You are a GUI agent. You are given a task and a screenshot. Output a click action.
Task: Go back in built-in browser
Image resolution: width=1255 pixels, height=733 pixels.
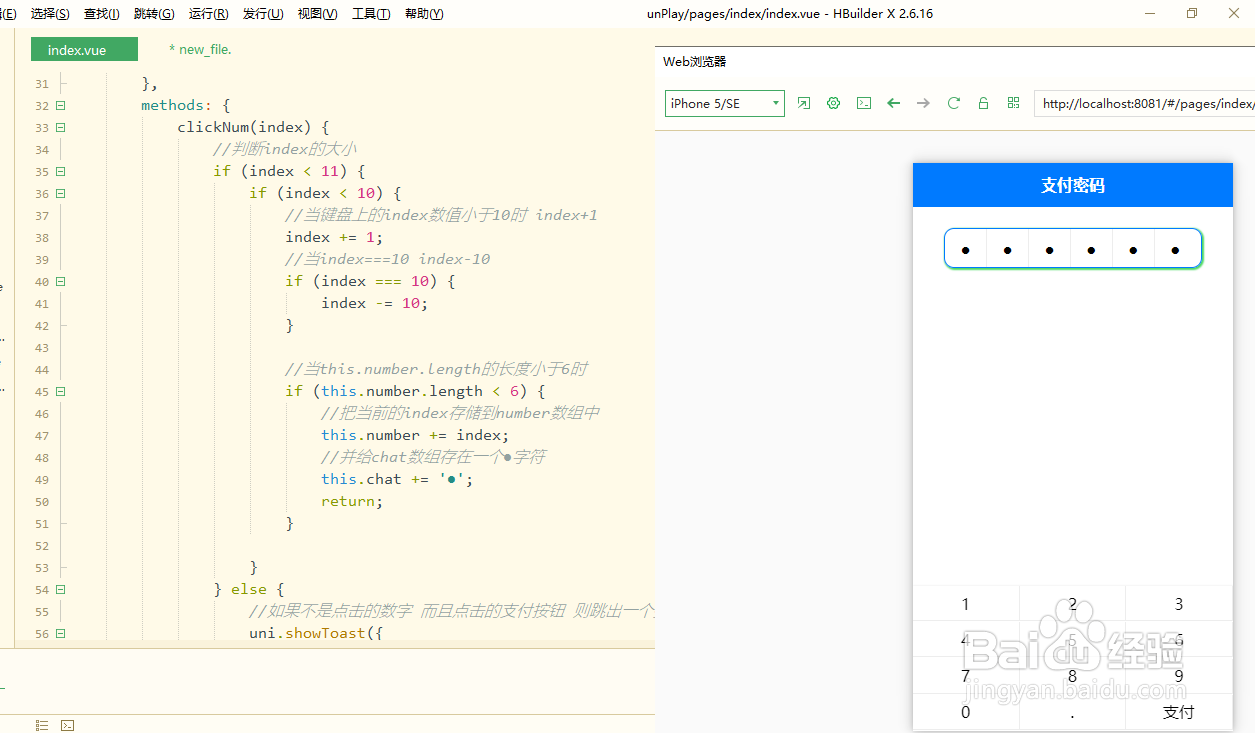tap(894, 103)
